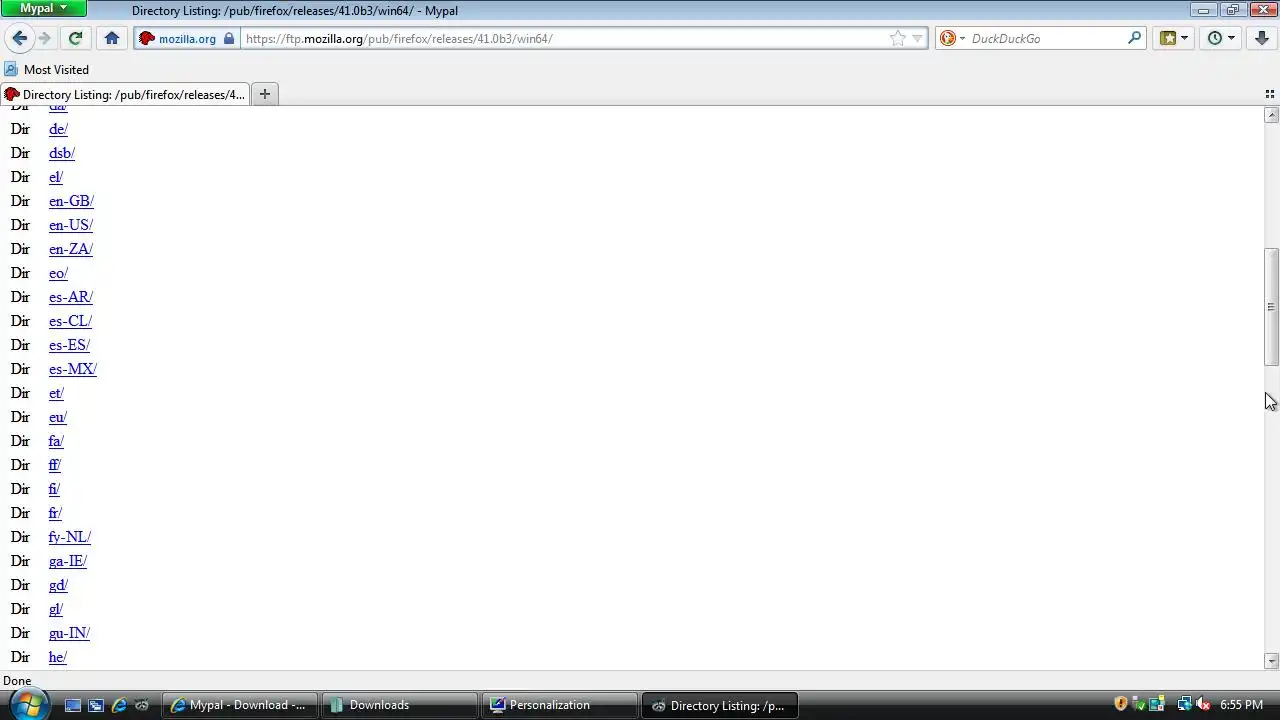Switch to Downloads taskbar window
The image size is (1280, 720).
[399, 705]
